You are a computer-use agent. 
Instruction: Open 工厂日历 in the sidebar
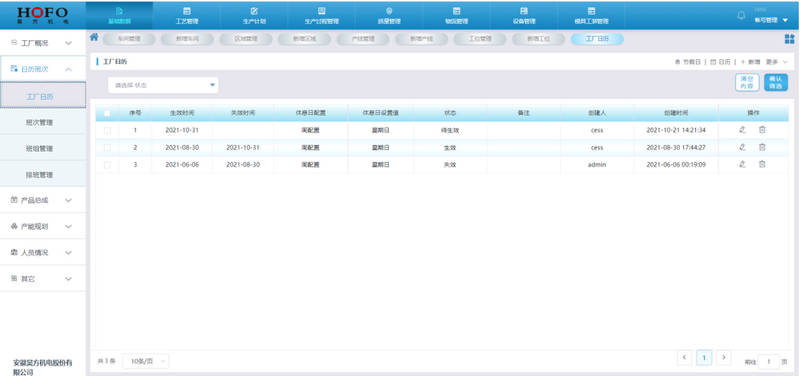click(43, 95)
